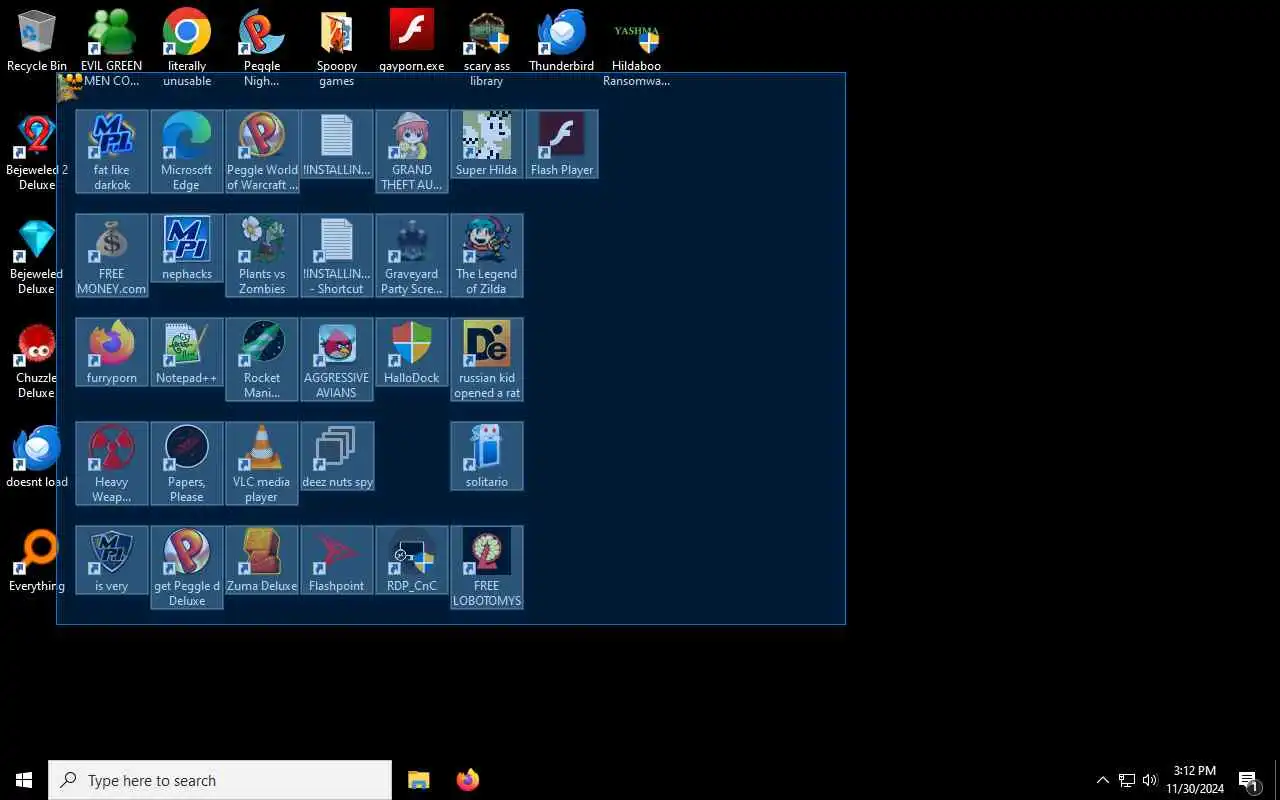Open the Chuzzle Deluxe shortcut
1280x800 pixels.
point(37,360)
